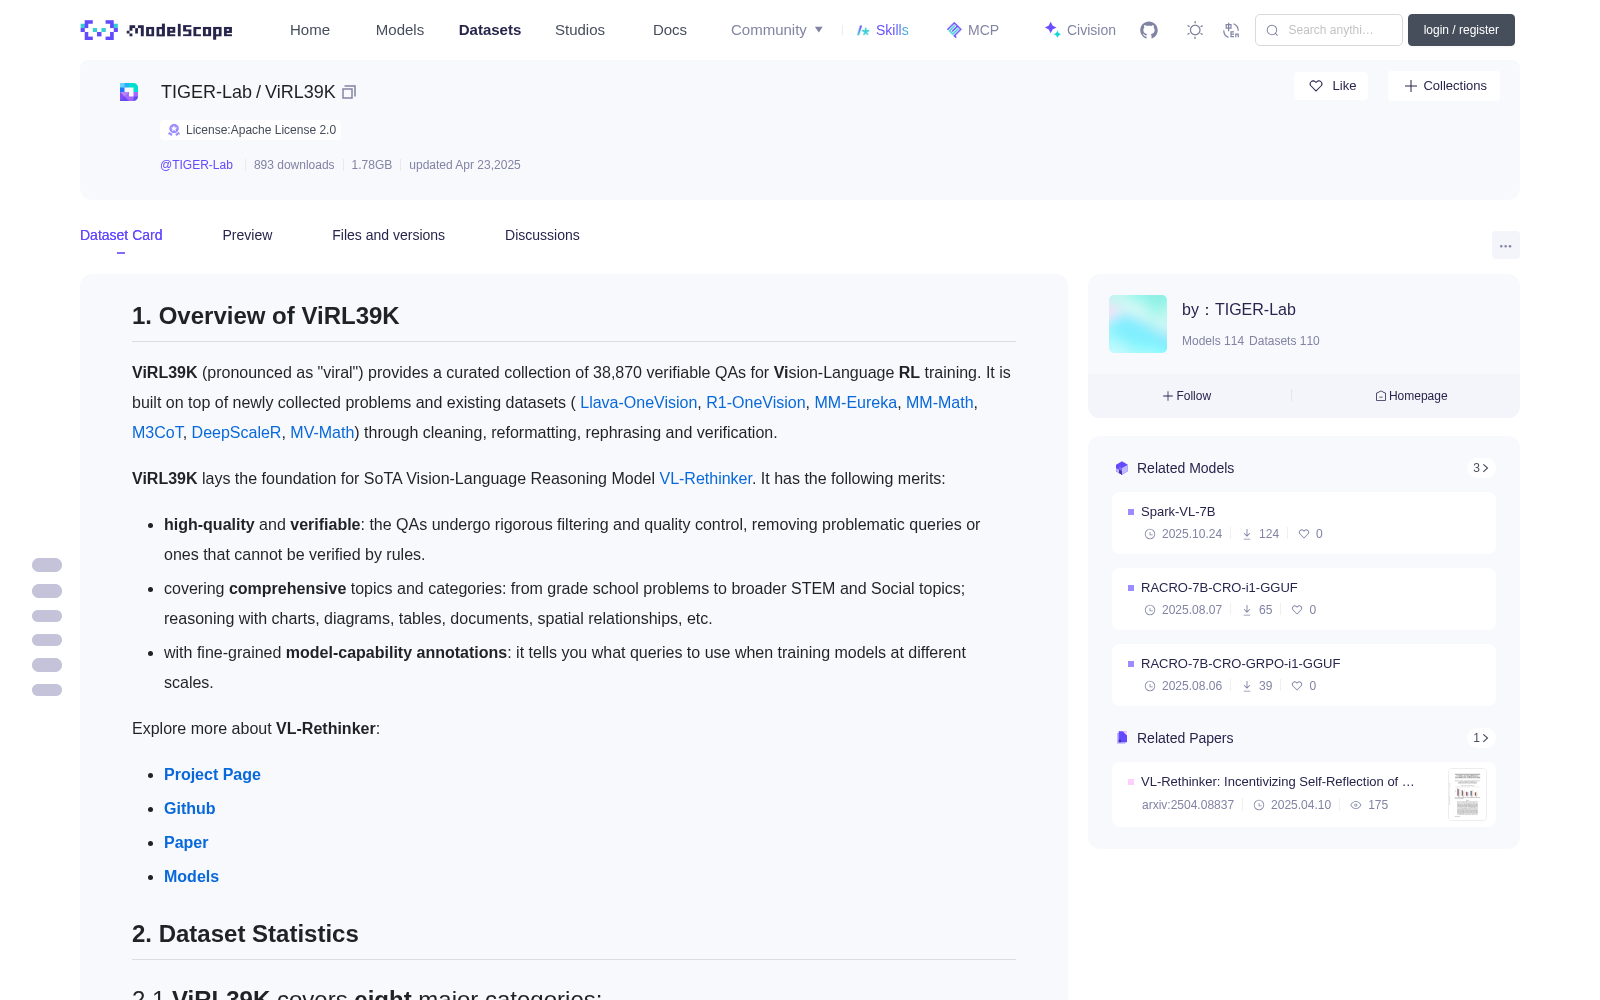Copy the dataset name ViRL39K

[x=349, y=92]
